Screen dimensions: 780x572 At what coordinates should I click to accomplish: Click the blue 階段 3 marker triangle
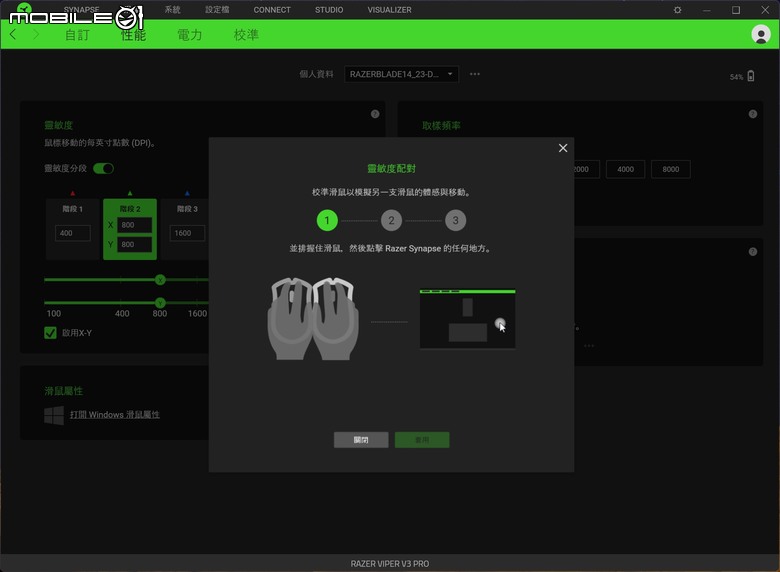pos(187,193)
